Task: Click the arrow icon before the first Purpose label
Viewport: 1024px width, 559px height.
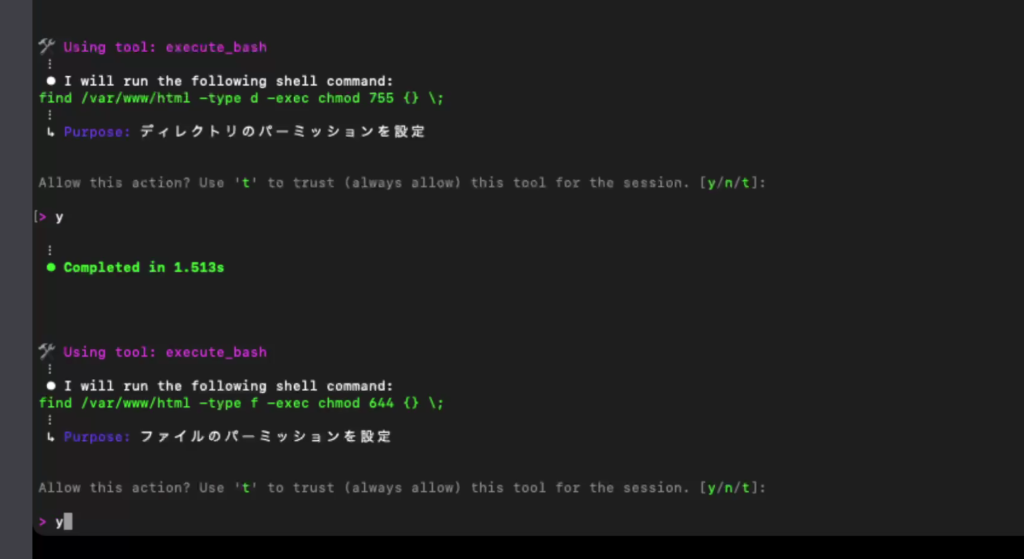Action: pos(50,132)
